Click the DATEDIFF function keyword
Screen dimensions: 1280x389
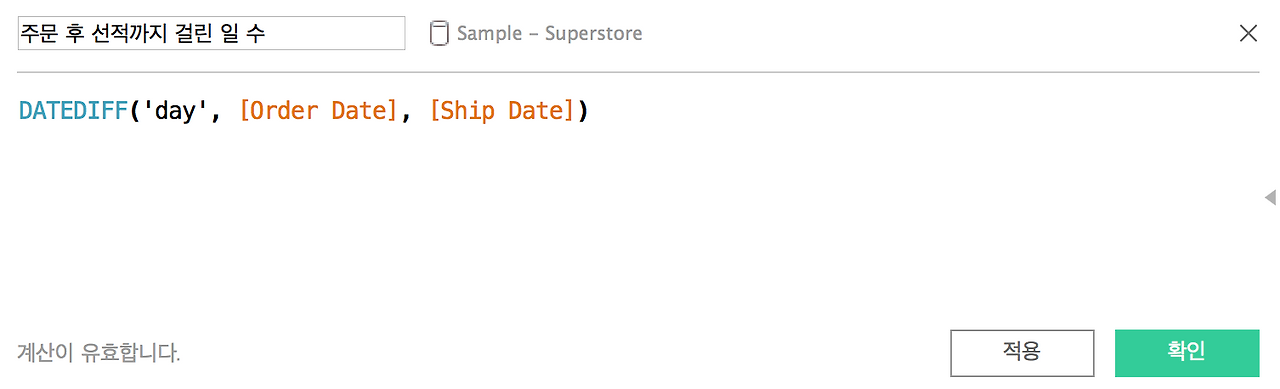75,111
